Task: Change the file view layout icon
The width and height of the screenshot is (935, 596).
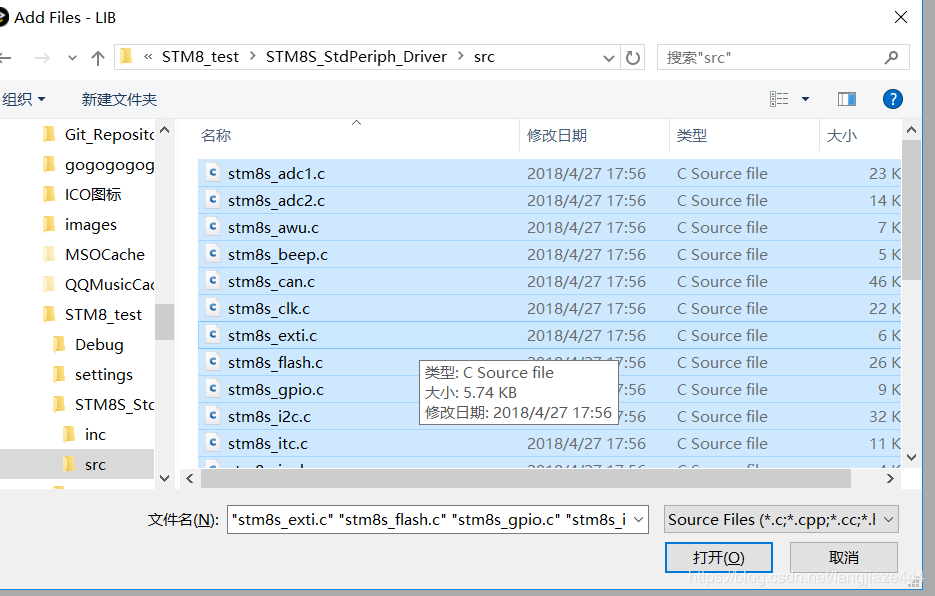Action: pyautogui.click(x=779, y=99)
